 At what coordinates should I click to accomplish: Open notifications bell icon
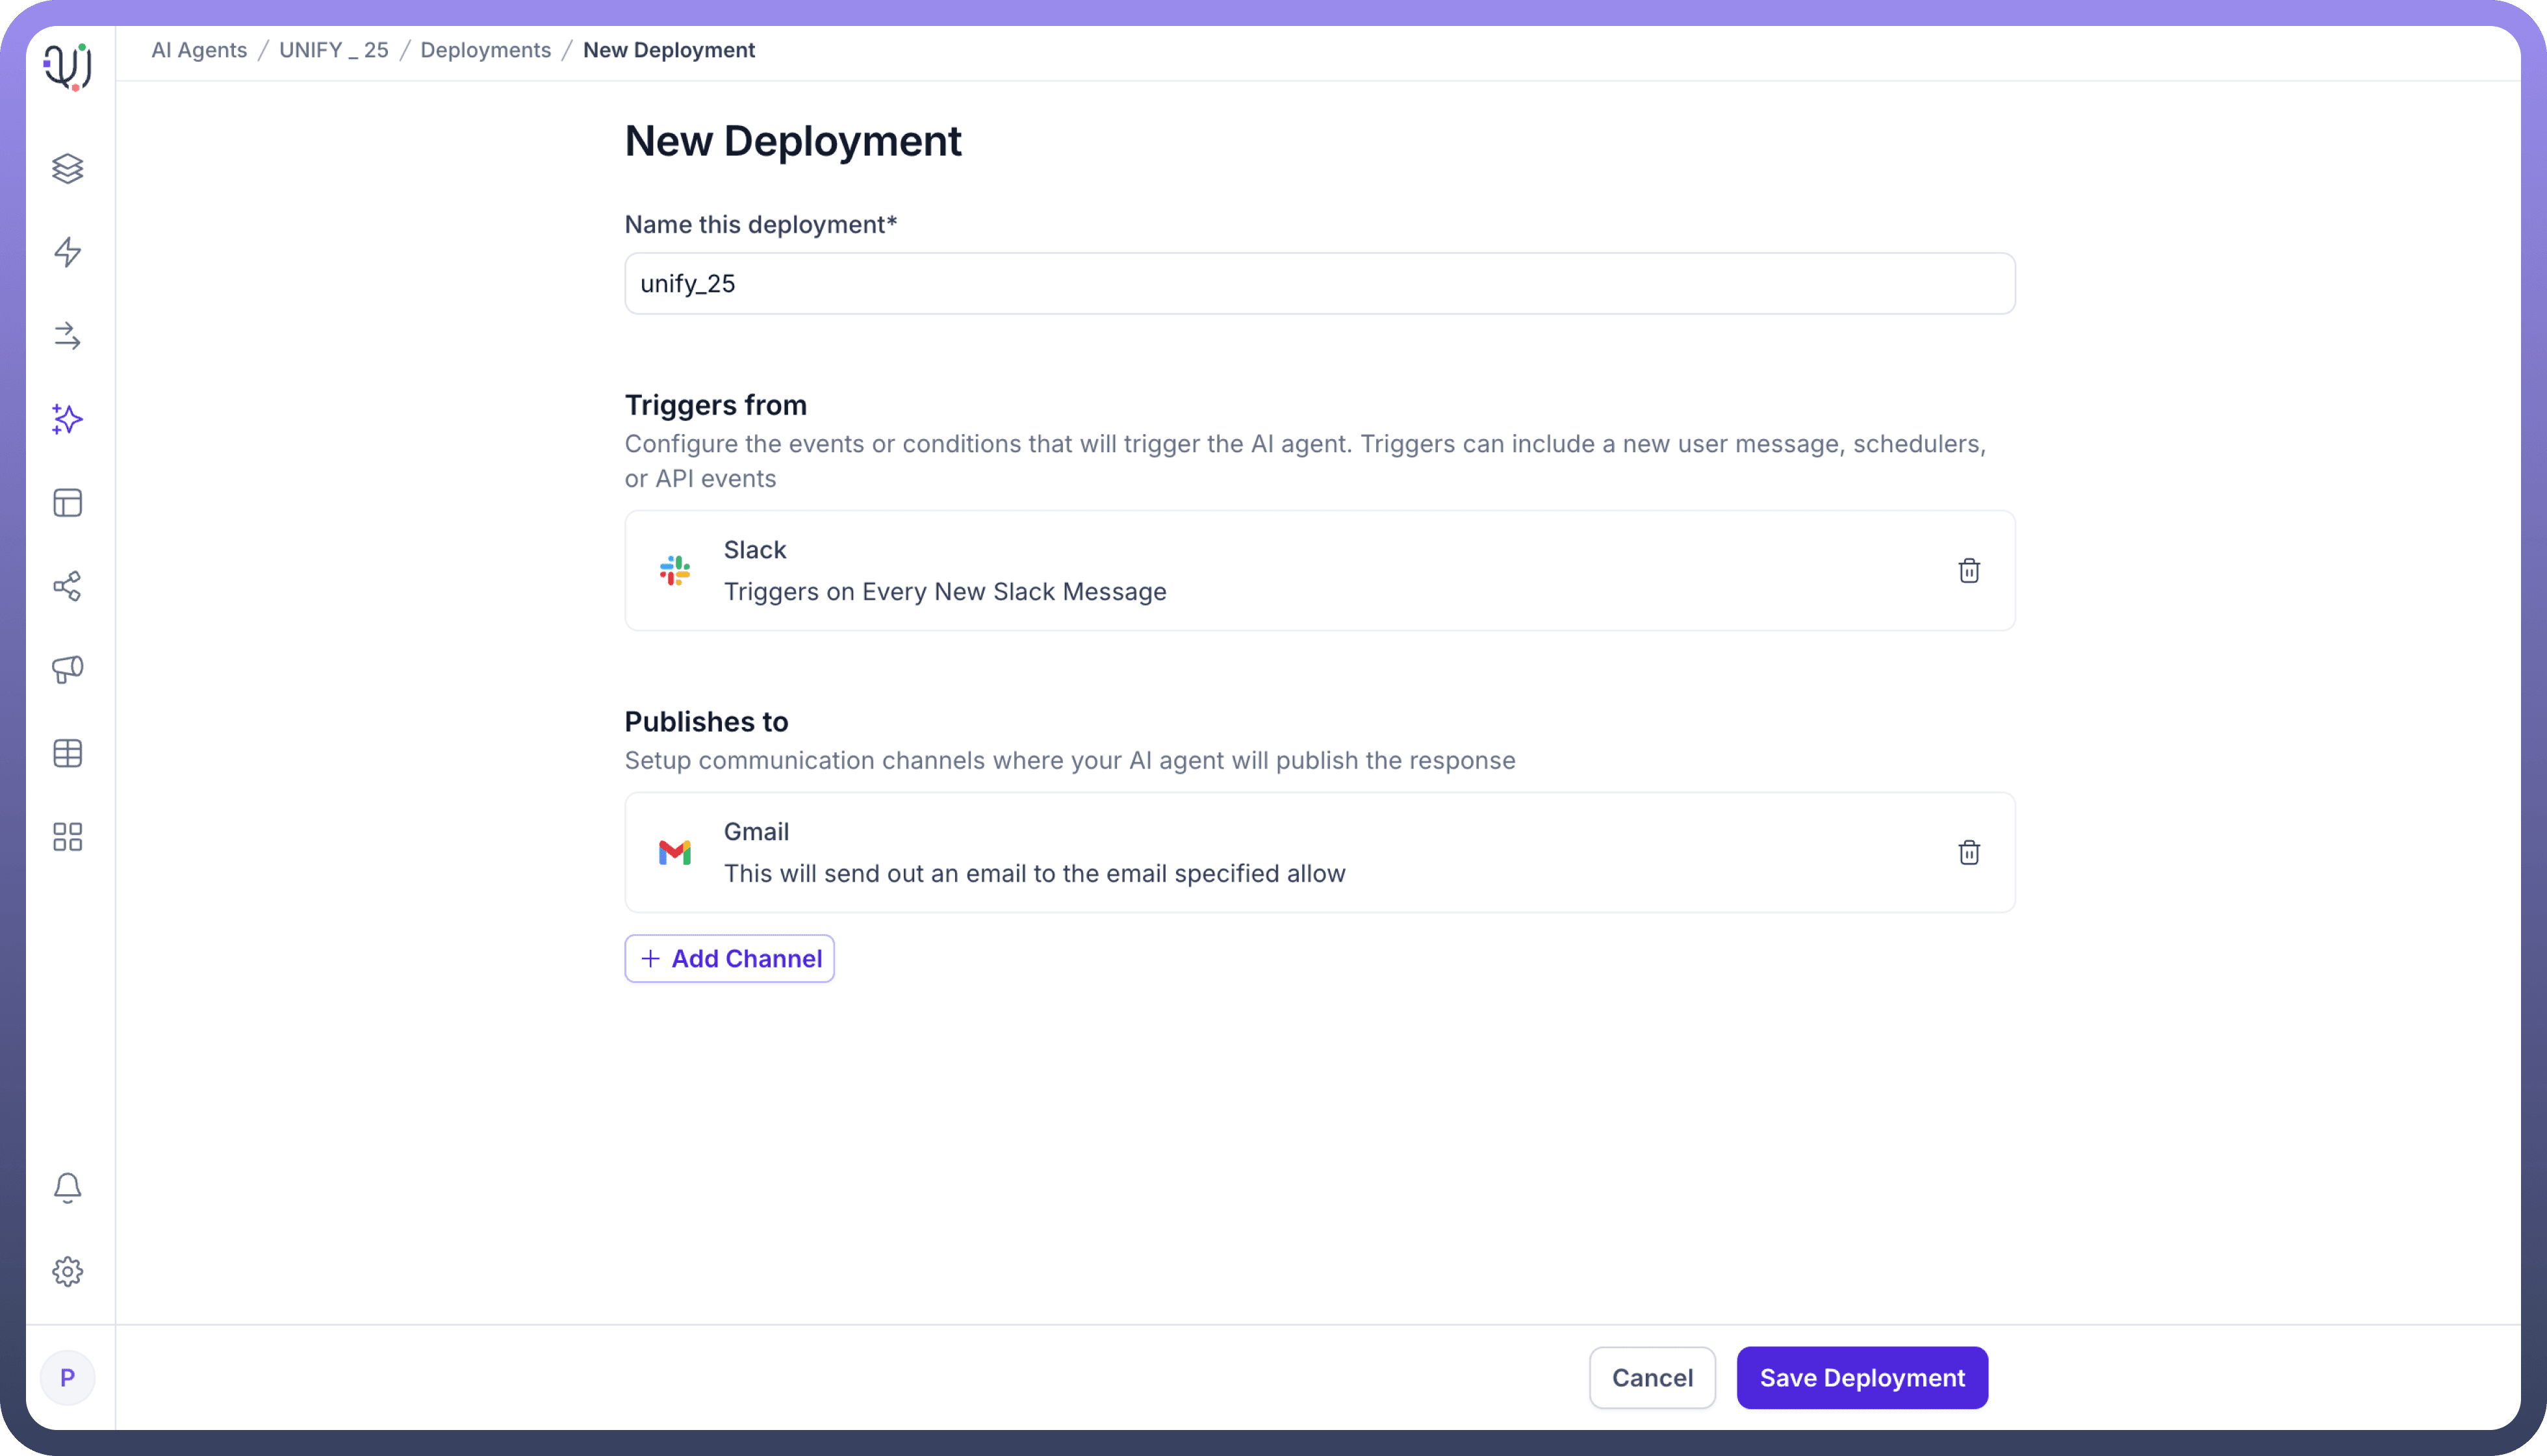click(x=67, y=1188)
